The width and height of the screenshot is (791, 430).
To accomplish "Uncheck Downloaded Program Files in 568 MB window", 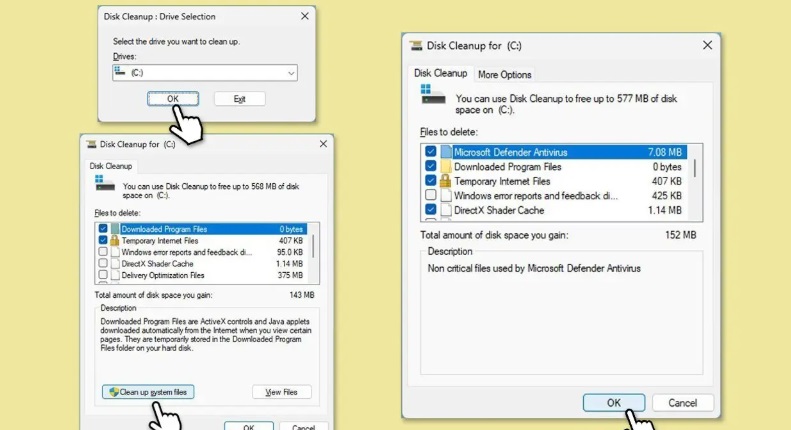I will click(103, 229).
